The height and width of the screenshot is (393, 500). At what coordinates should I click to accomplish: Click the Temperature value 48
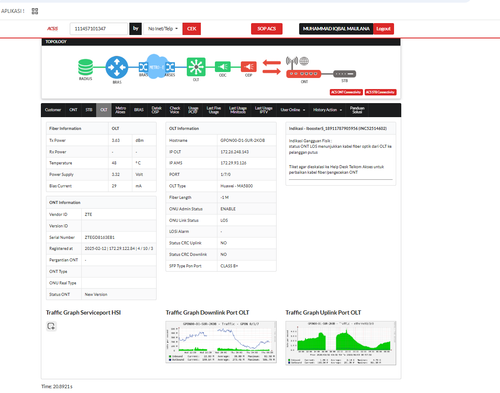[x=114, y=163]
